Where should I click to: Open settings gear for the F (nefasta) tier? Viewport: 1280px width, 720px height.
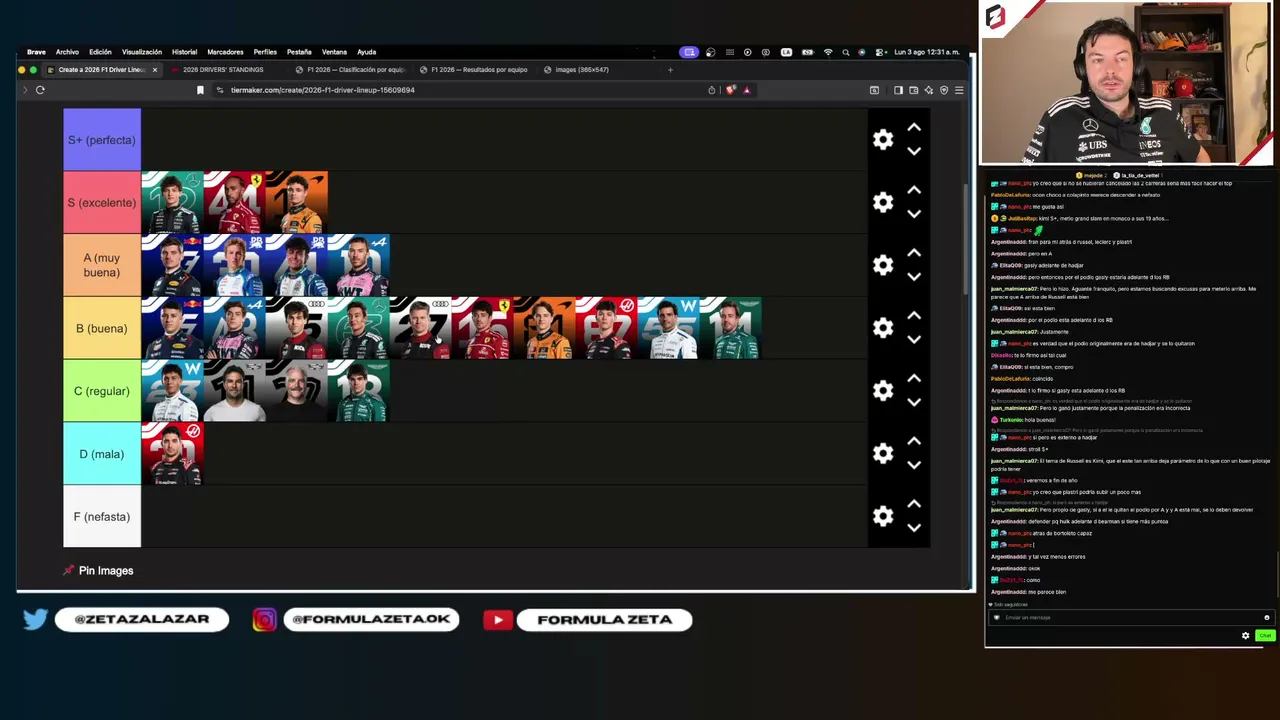pyautogui.click(x=883, y=516)
